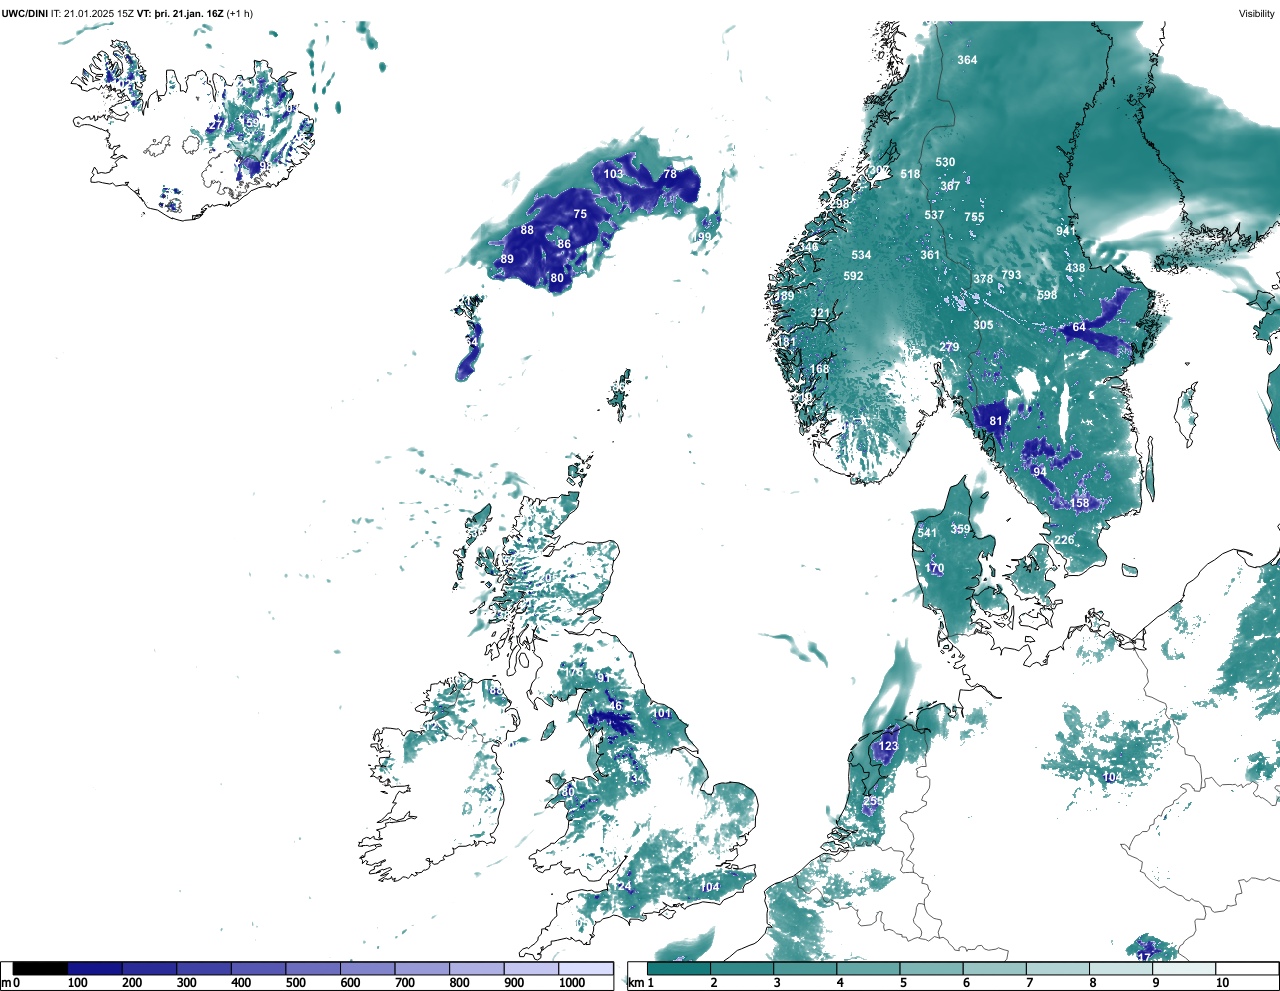Screen dimensions: 1280x991
Task: Click the 9–10 km palest teal swatch
Action: tap(1183, 968)
